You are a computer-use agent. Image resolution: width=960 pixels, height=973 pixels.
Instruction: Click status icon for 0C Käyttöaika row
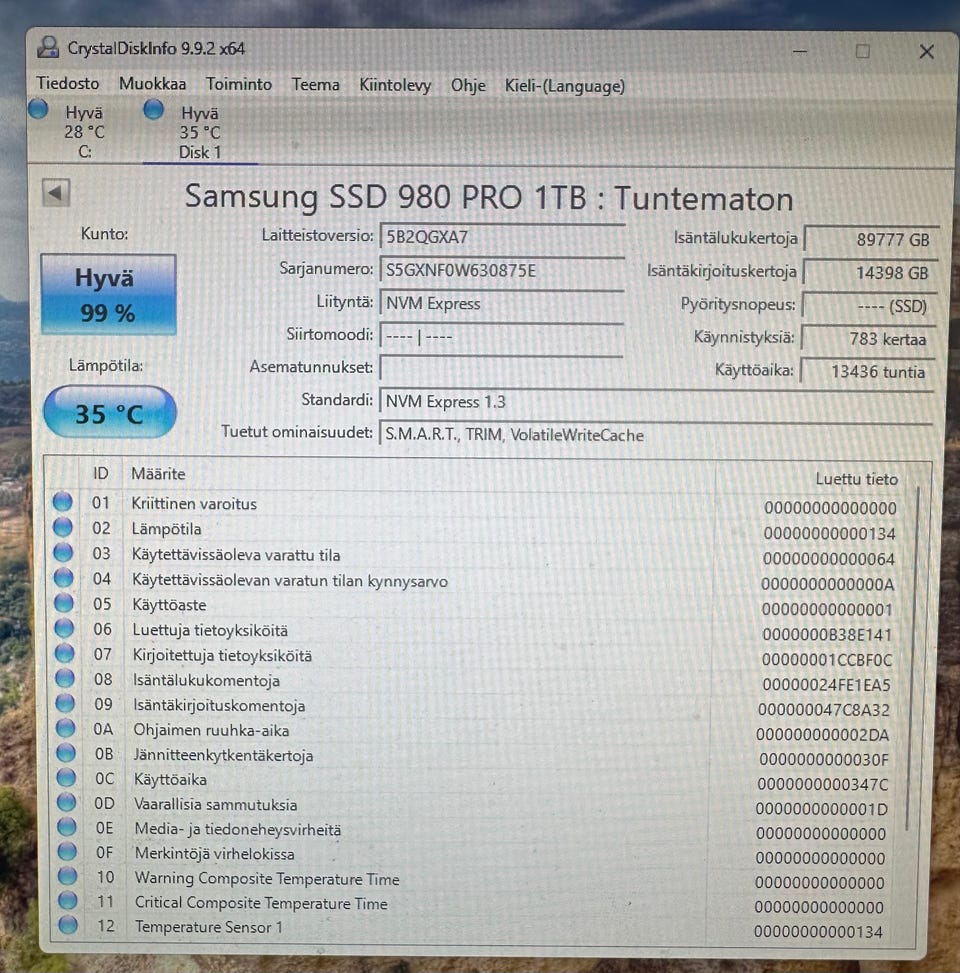(66, 778)
